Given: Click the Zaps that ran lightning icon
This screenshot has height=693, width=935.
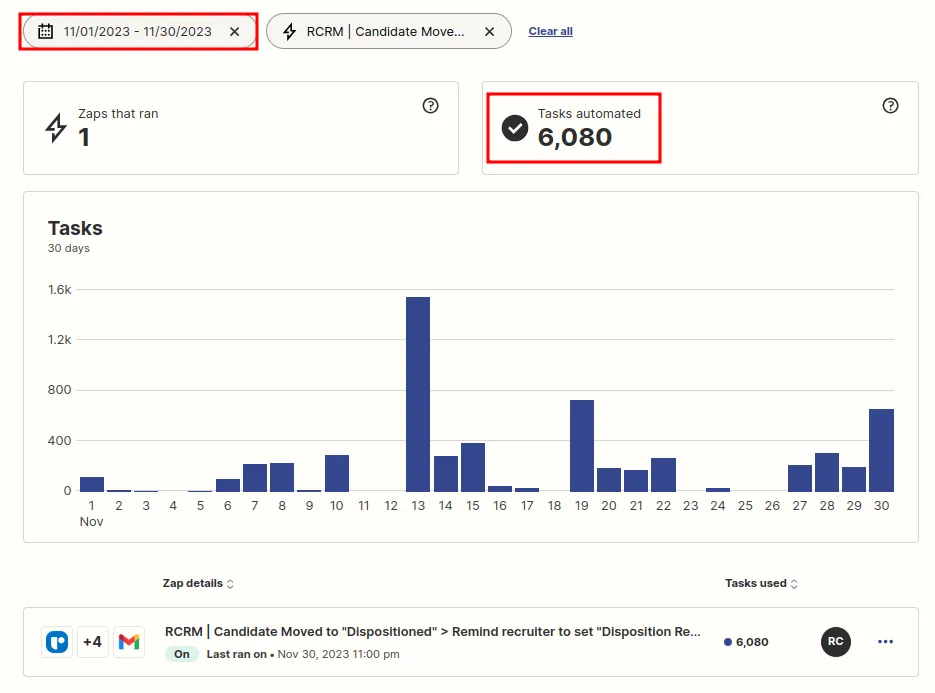Looking at the screenshot, I should point(57,128).
